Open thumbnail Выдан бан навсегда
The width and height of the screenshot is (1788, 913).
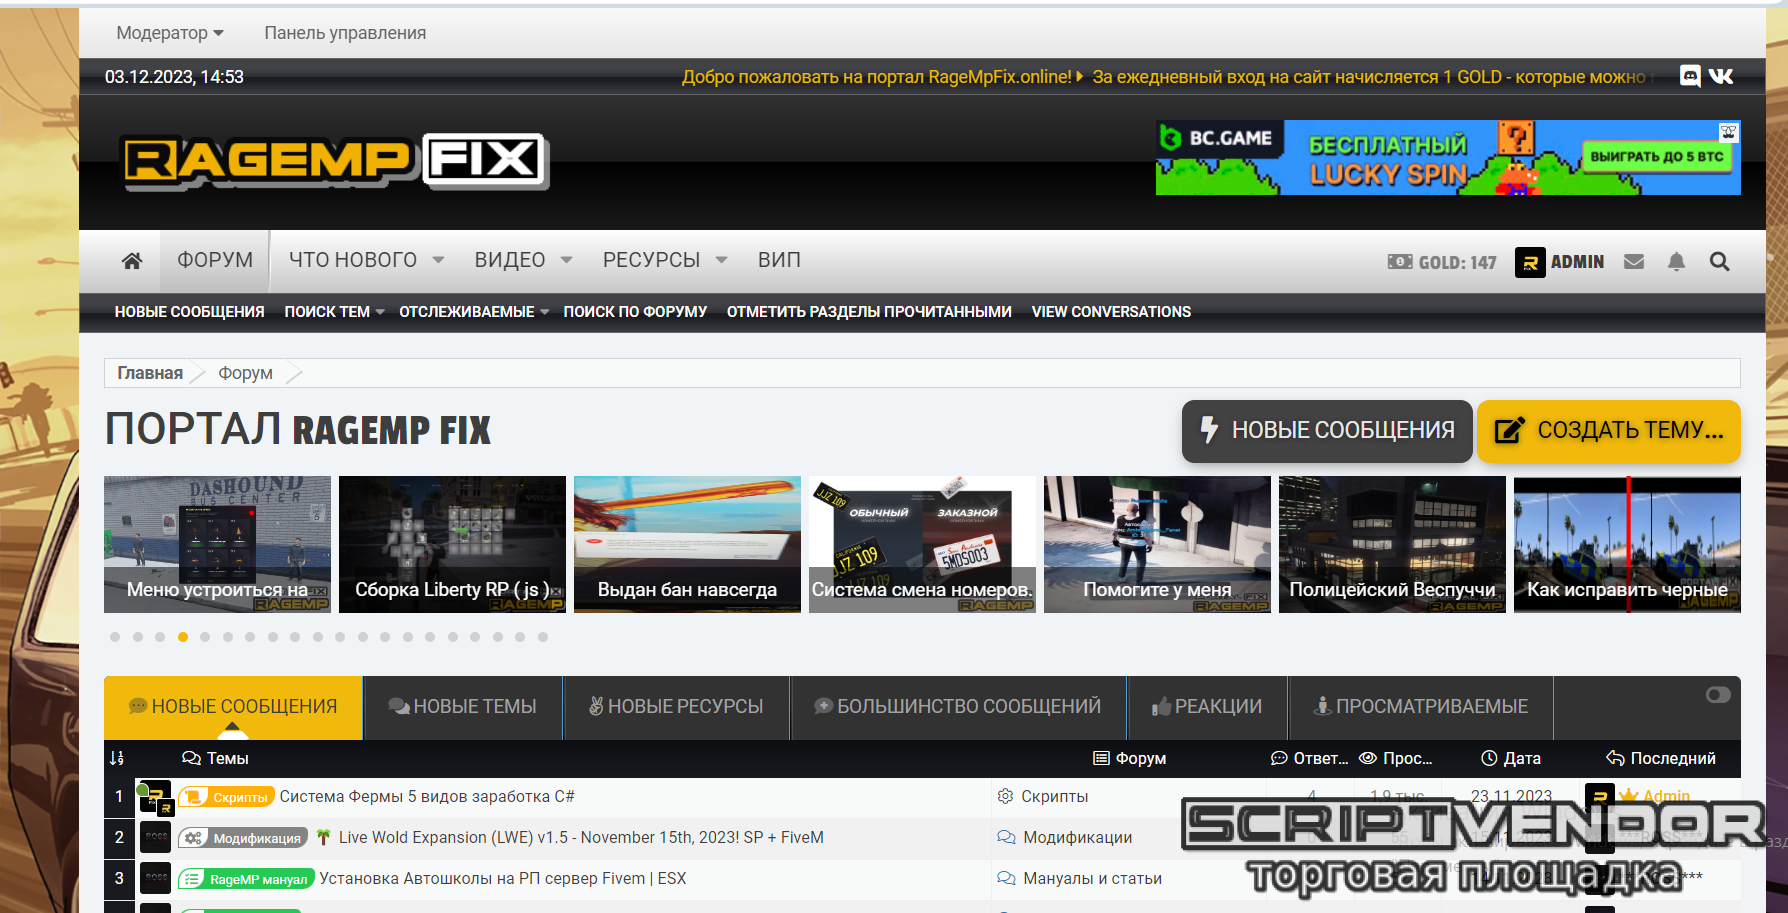pyautogui.click(x=687, y=544)
